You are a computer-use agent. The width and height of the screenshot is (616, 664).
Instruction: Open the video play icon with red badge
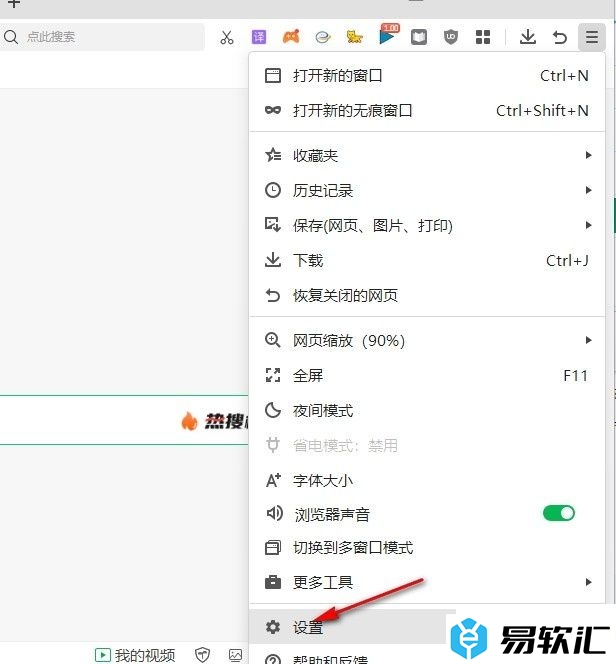(388, 34)
